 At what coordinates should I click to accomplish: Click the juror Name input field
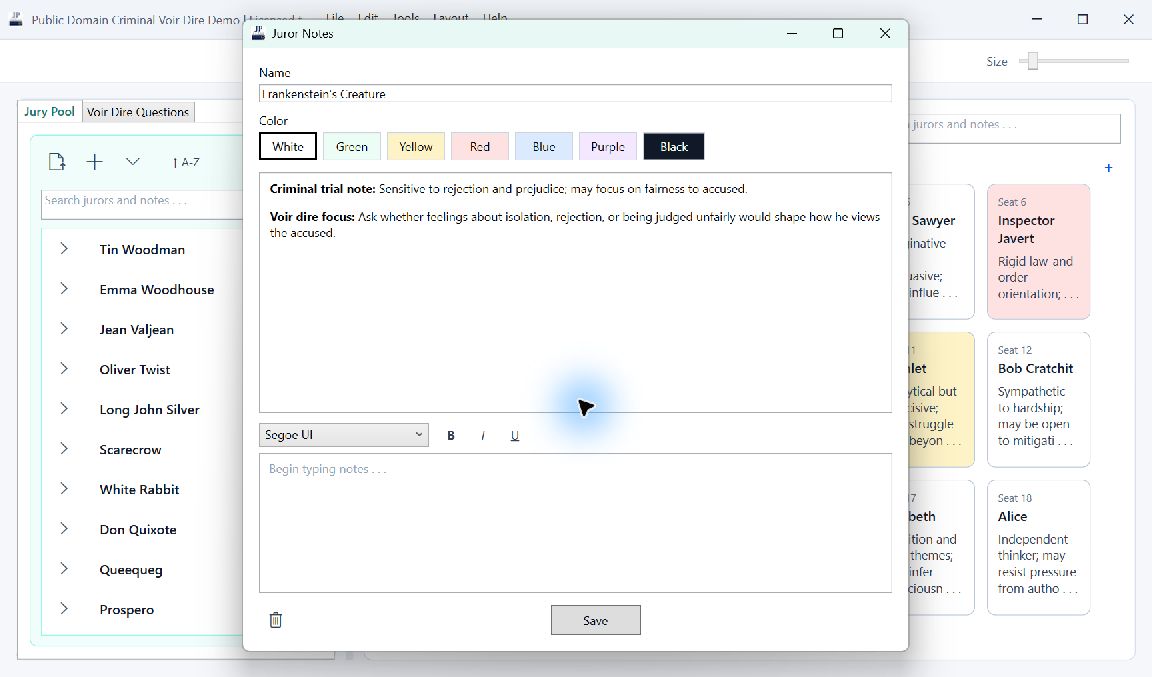(x=575, y=93)
